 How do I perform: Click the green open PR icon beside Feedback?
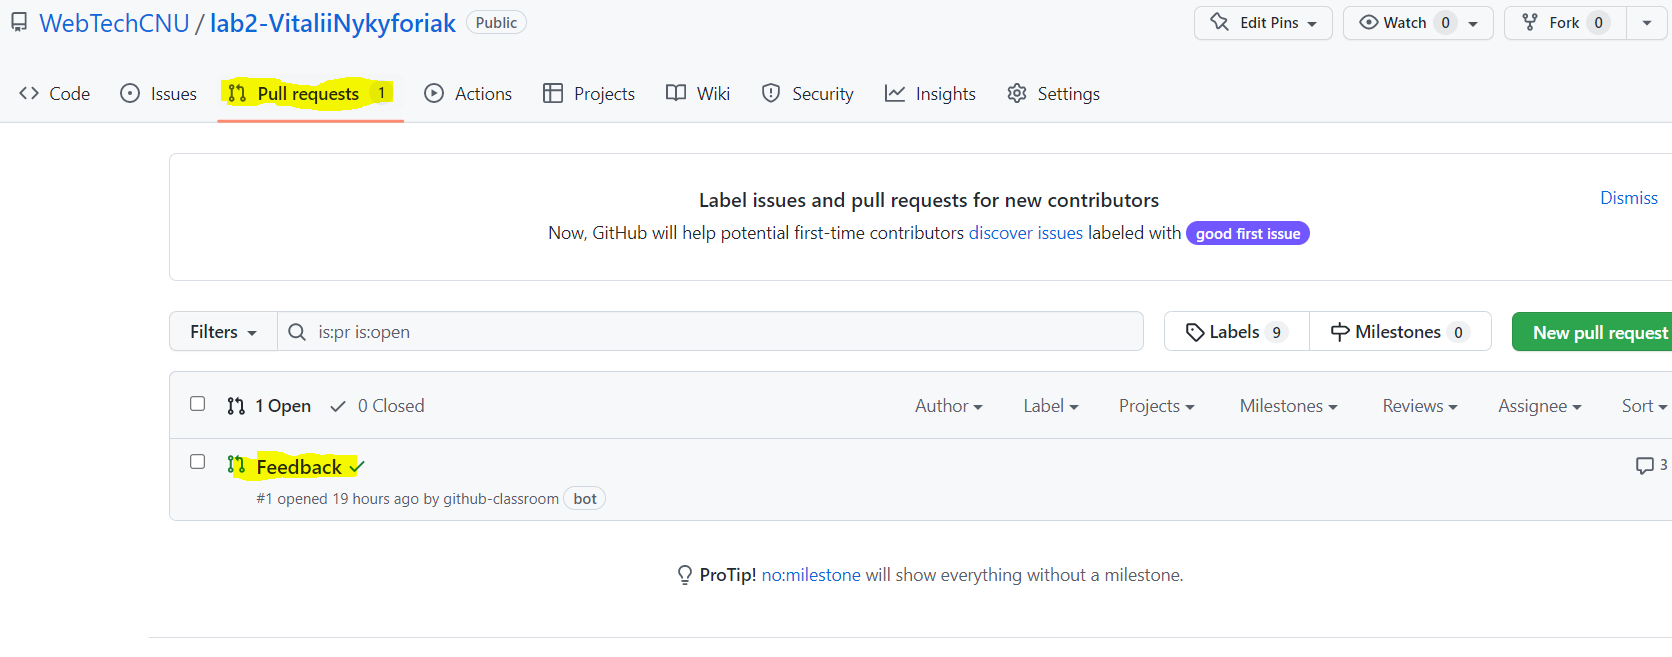tap(236, 464)
